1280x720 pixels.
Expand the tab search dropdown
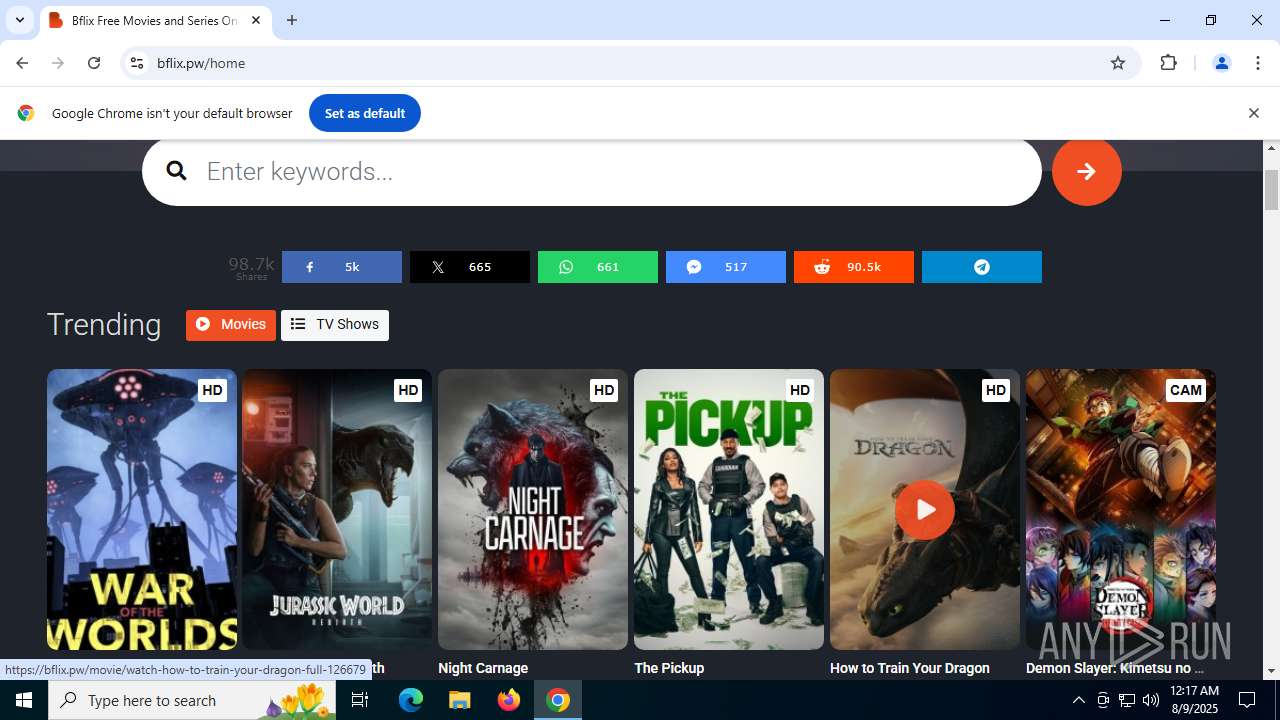[19, 20]
